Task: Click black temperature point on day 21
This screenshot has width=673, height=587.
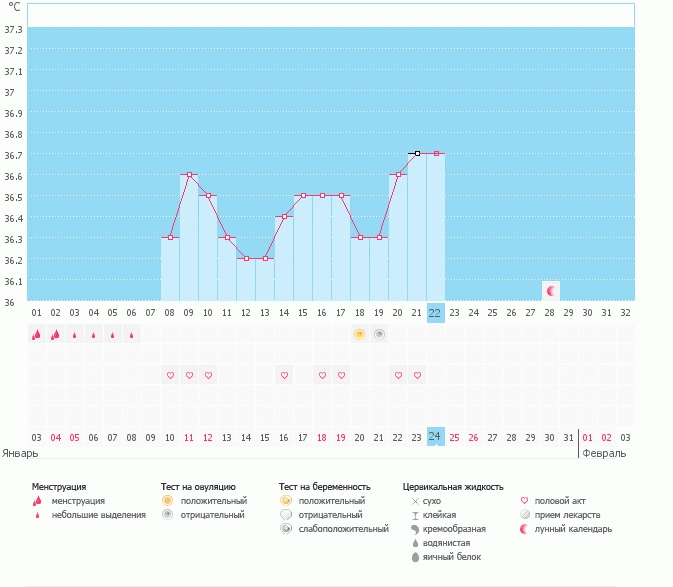Action: [x=417, y=153]
